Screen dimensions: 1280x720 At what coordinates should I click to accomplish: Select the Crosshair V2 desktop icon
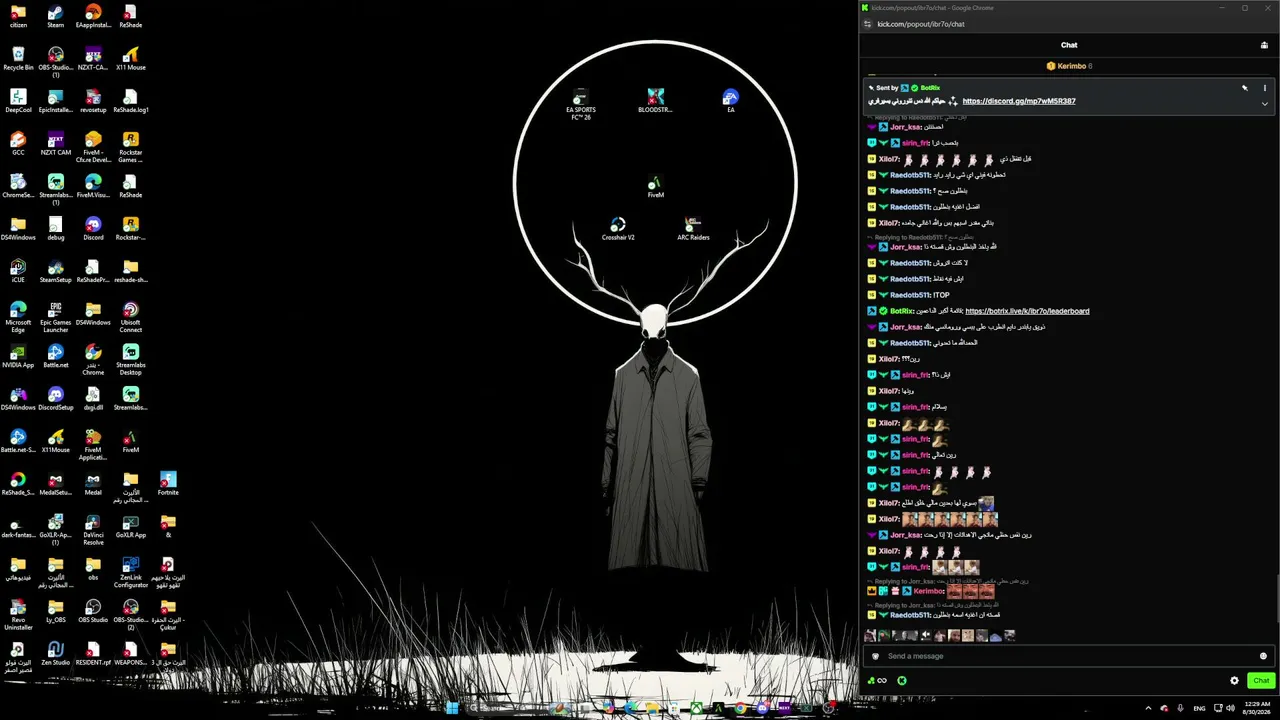pyautogui.click(x=618, y=229)
